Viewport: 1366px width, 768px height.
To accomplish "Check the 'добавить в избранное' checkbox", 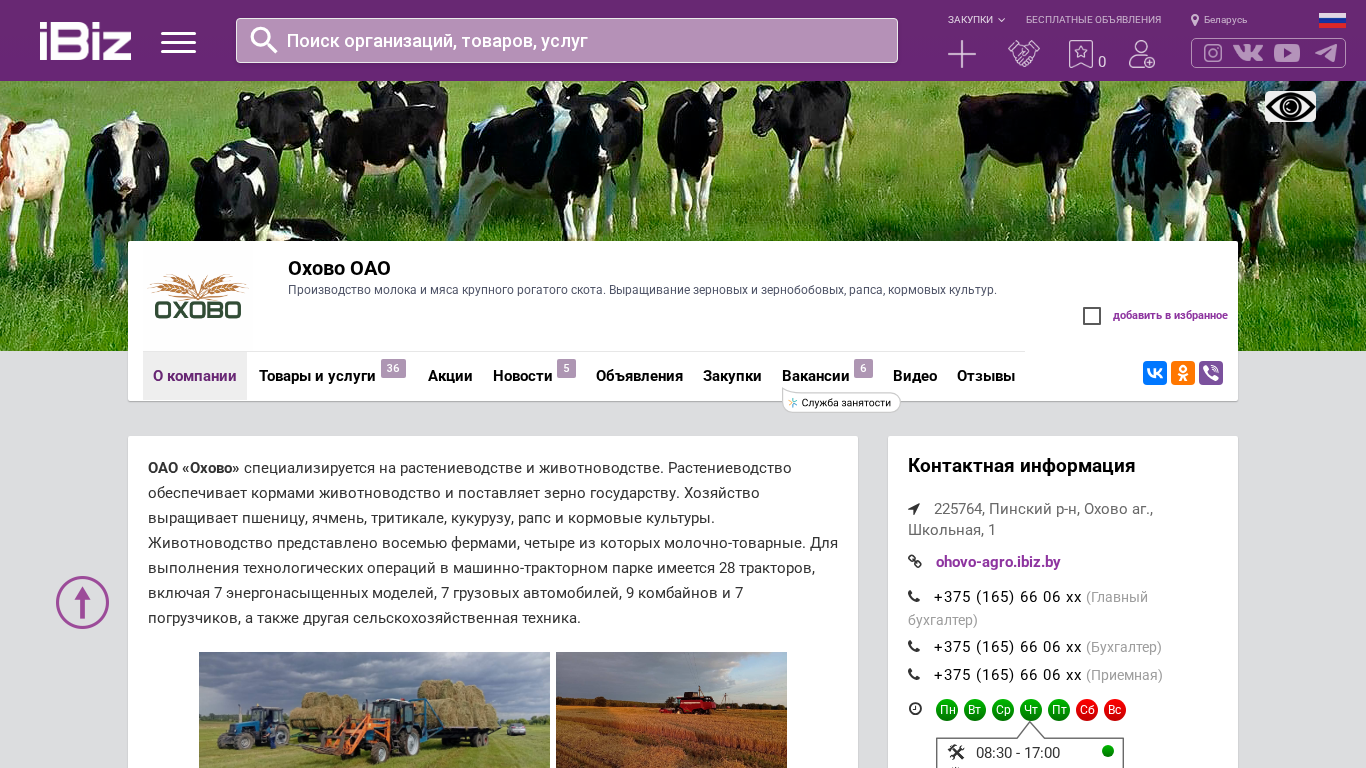I will point(1092,316).
